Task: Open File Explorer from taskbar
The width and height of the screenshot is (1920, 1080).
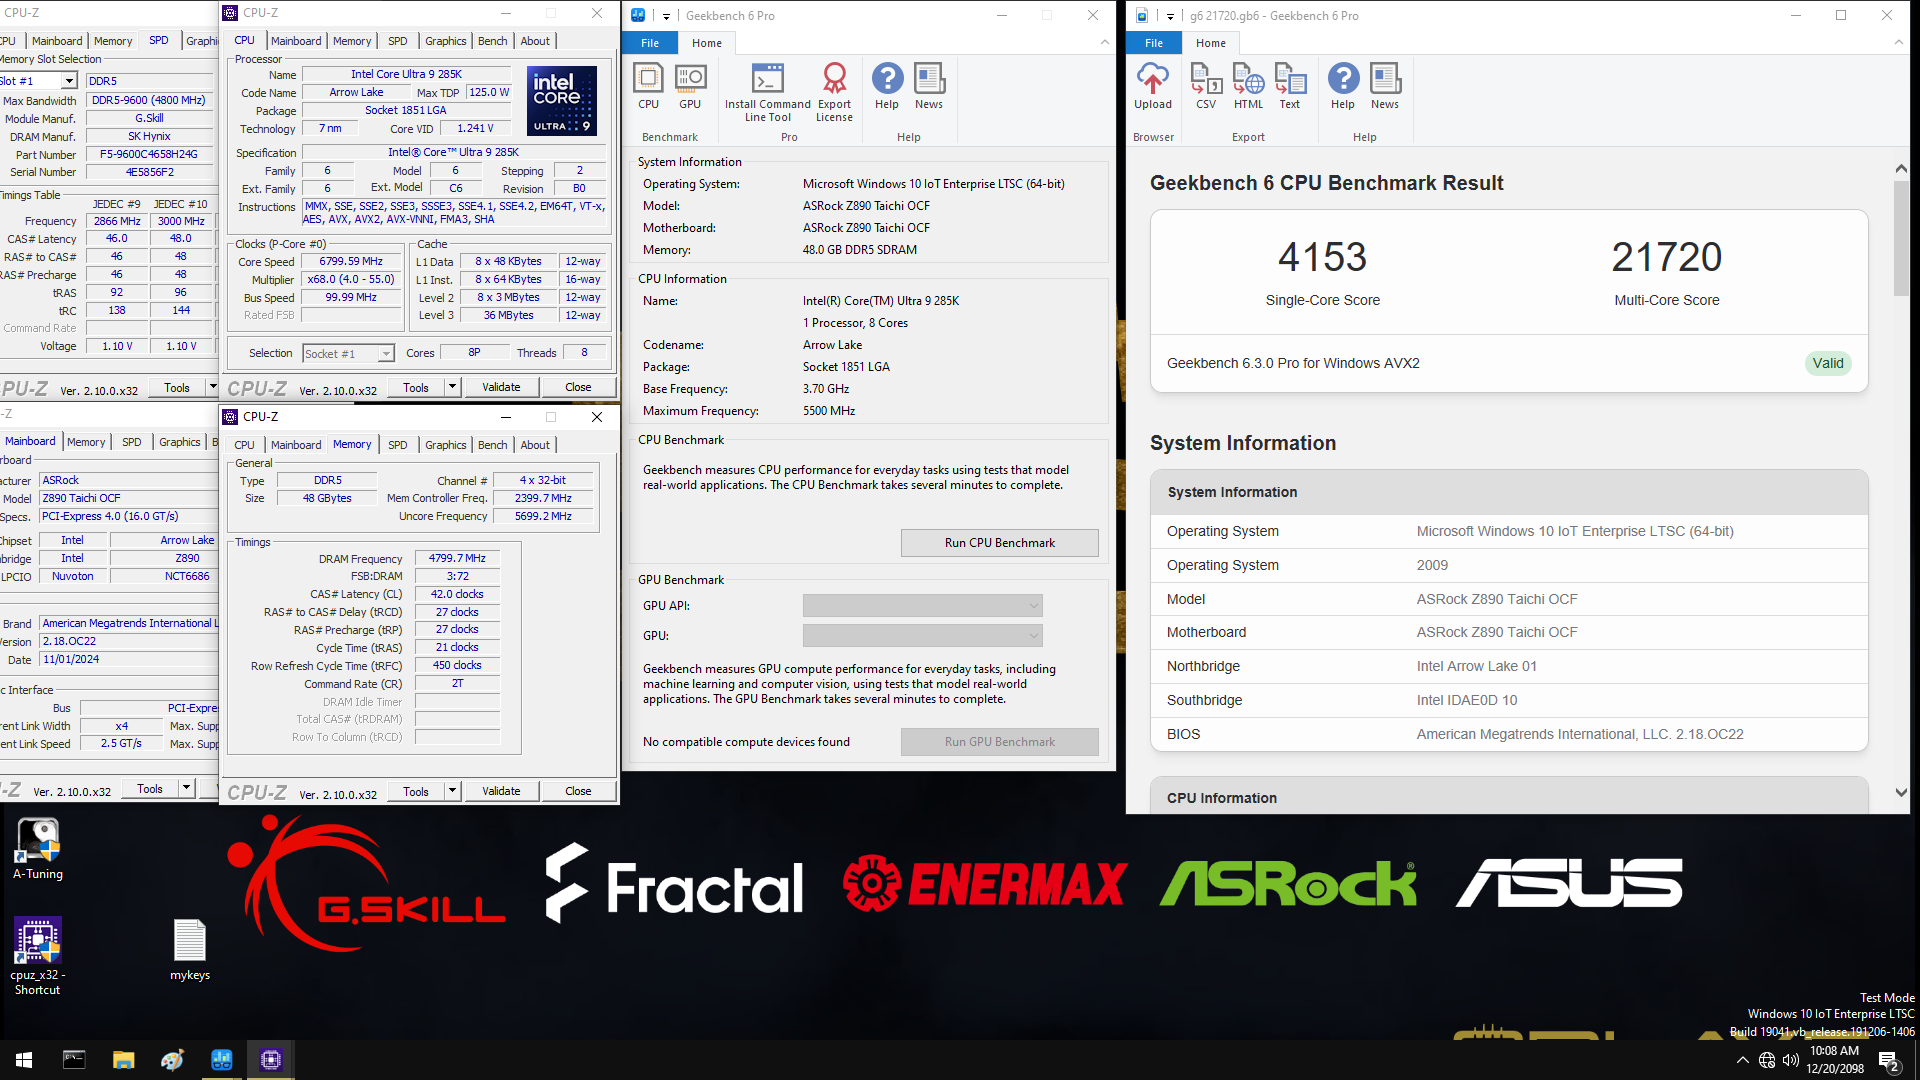Action: click(x=123, y=1060)
